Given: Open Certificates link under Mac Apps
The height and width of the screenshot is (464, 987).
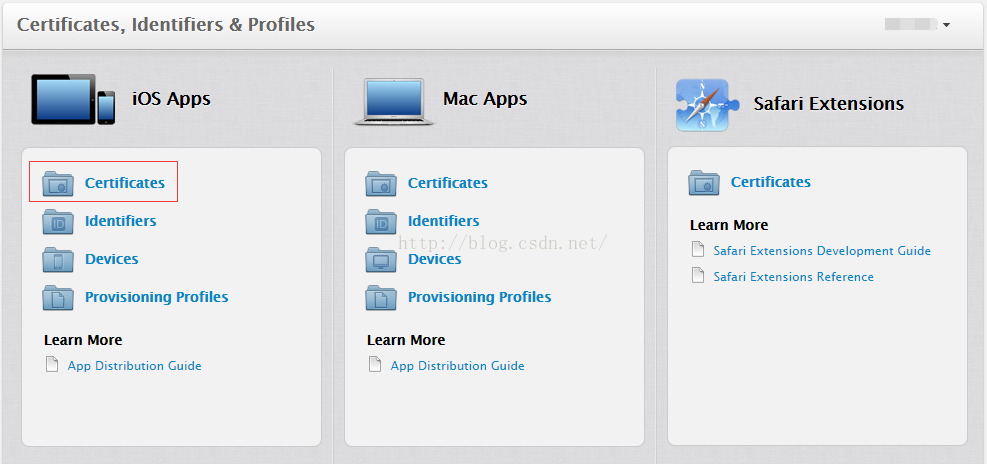Looking at the screenshot, I should pos(448,183).
